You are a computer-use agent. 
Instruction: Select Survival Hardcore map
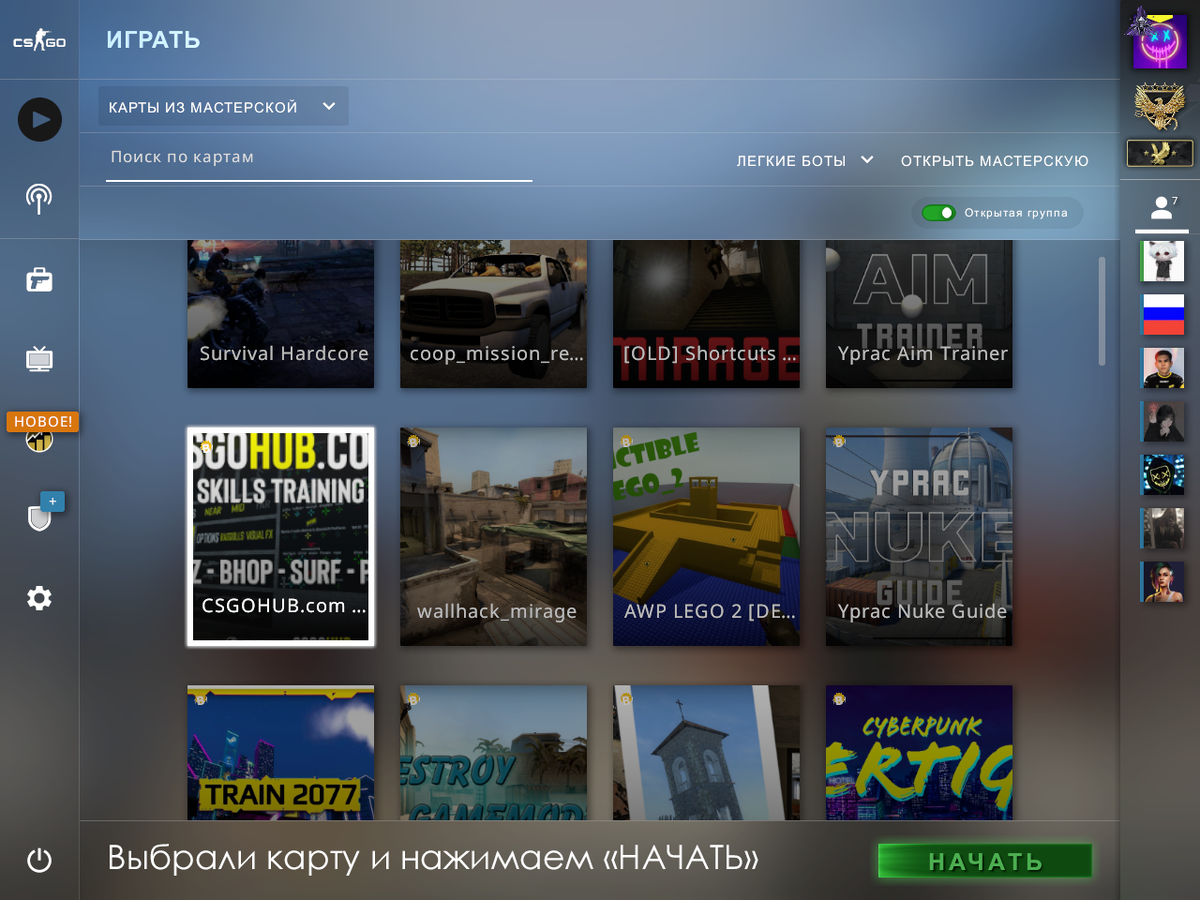point(281,314)
